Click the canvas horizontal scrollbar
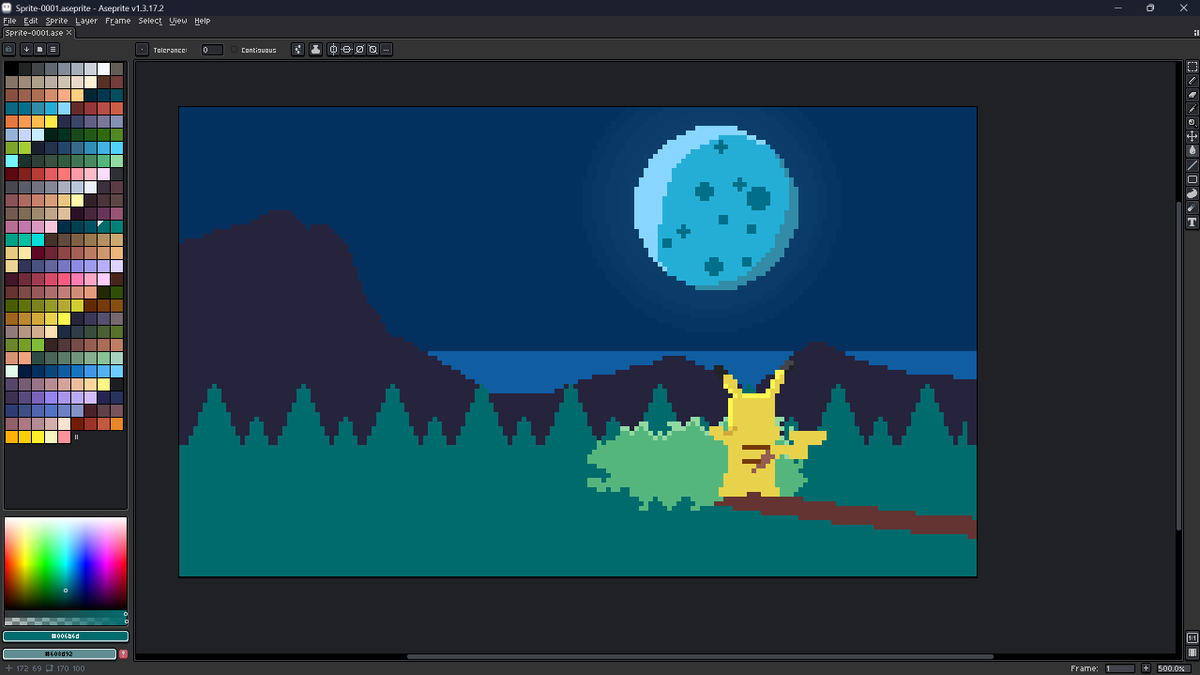 point(700,657)
